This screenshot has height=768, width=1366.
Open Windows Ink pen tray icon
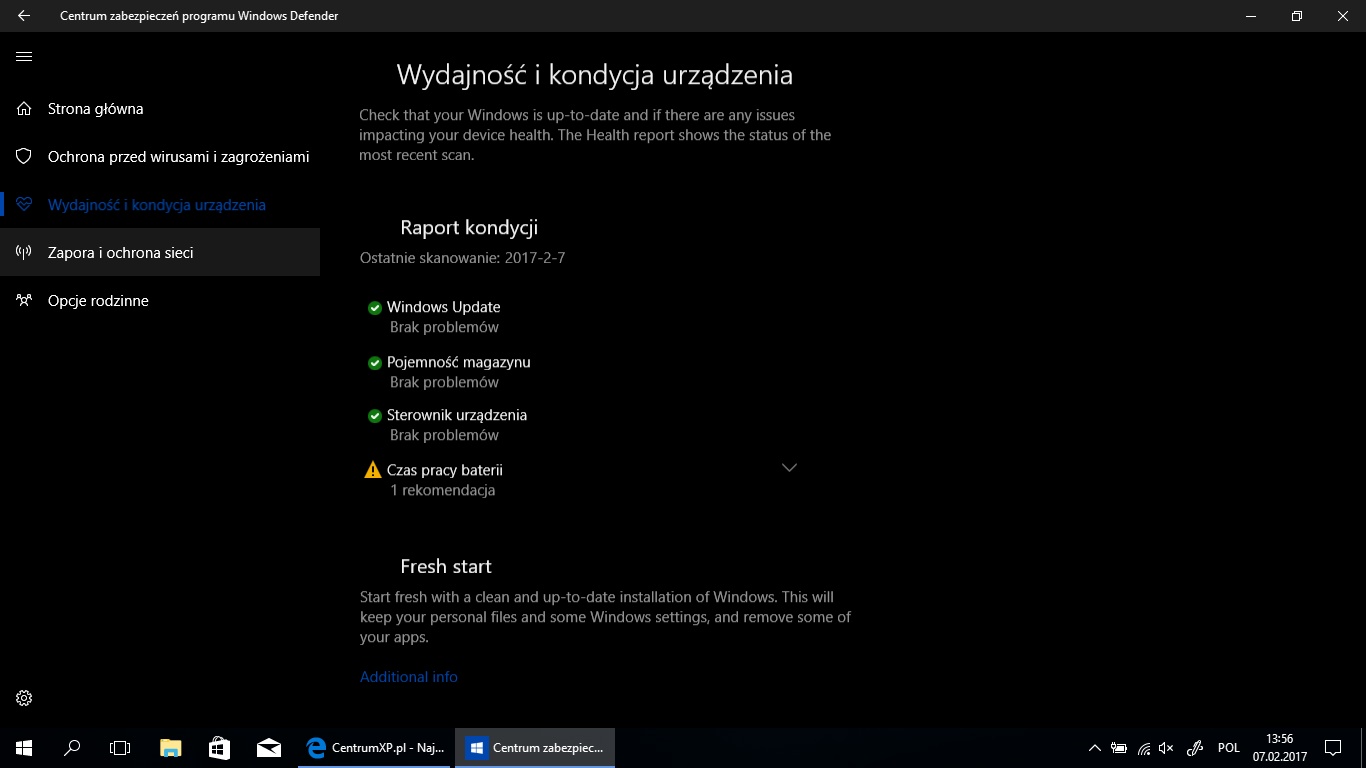1194,748
